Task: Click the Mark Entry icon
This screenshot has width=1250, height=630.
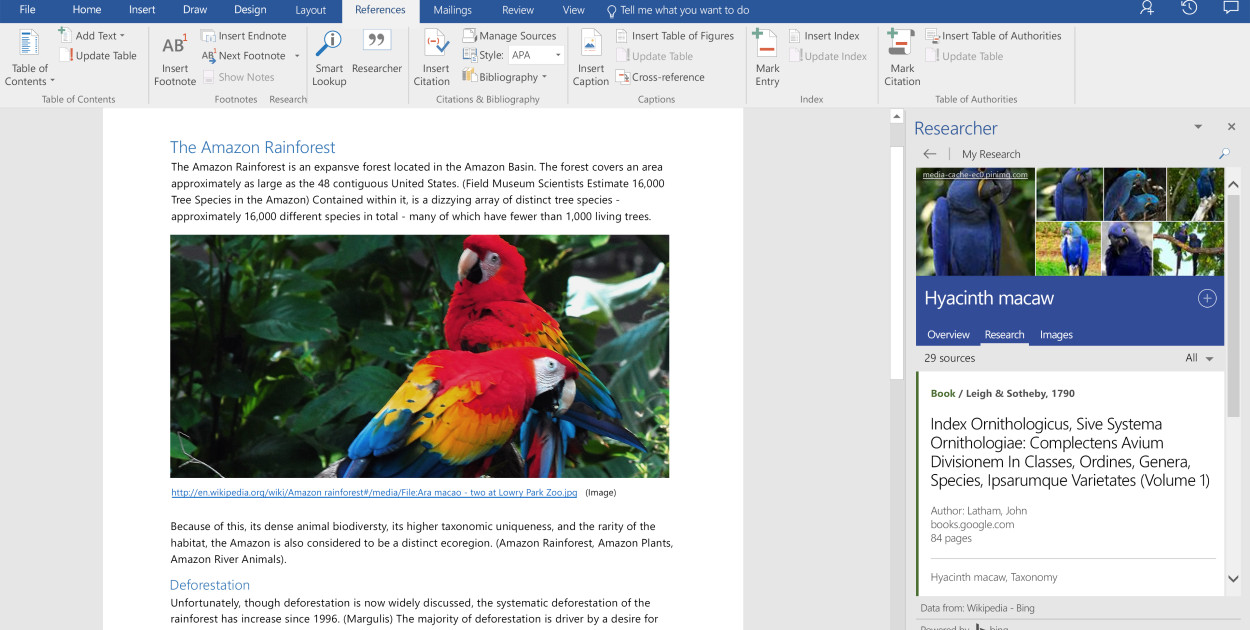Action: (767, 45)
